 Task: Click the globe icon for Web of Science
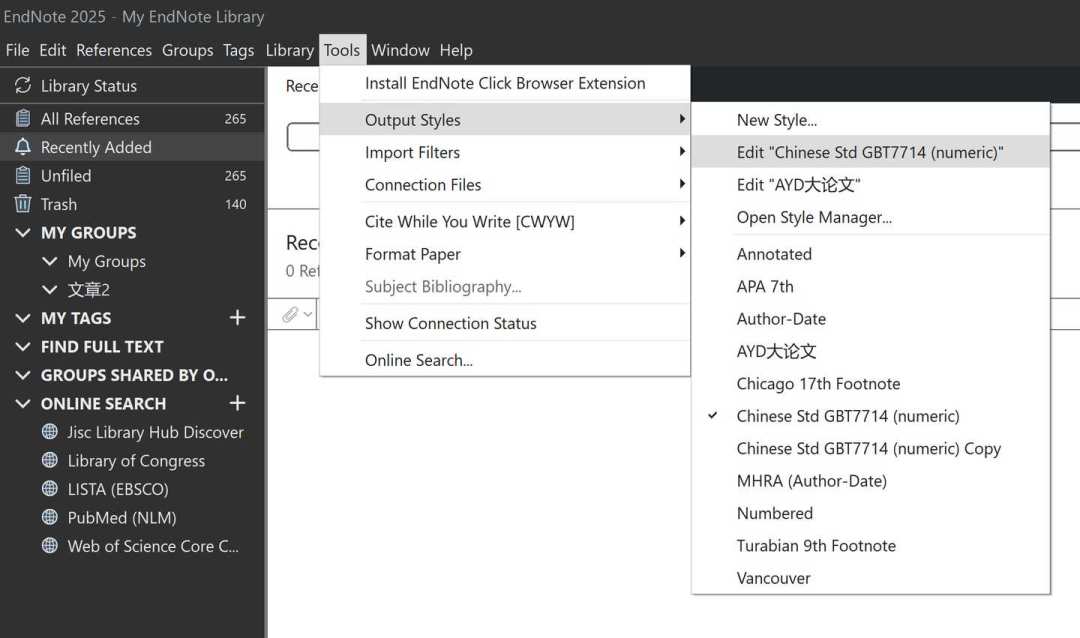point(50,545)
